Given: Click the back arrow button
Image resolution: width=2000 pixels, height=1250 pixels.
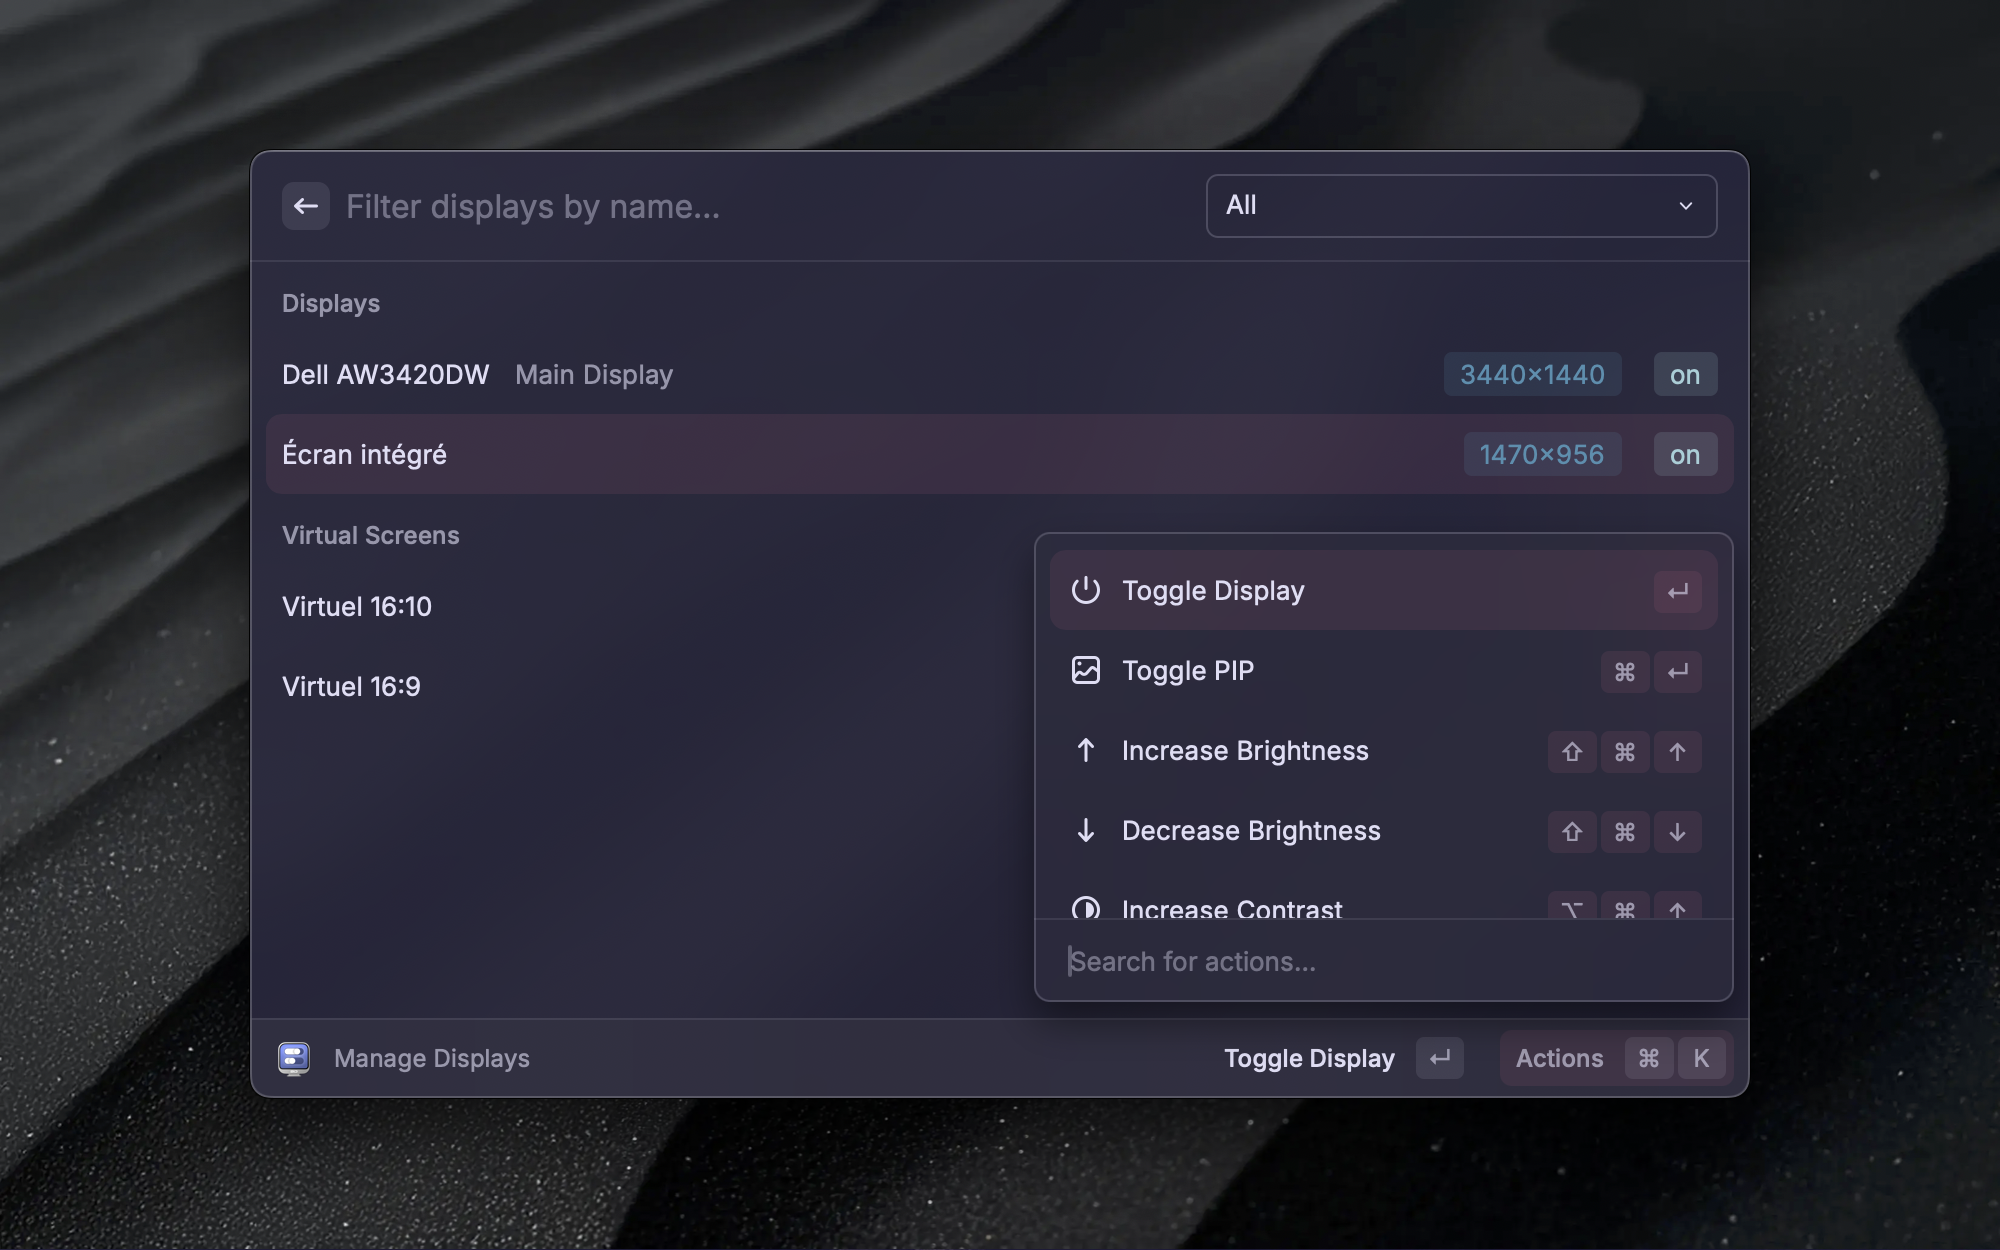Looking at the screenshot, I should click(x=305, y=206).
